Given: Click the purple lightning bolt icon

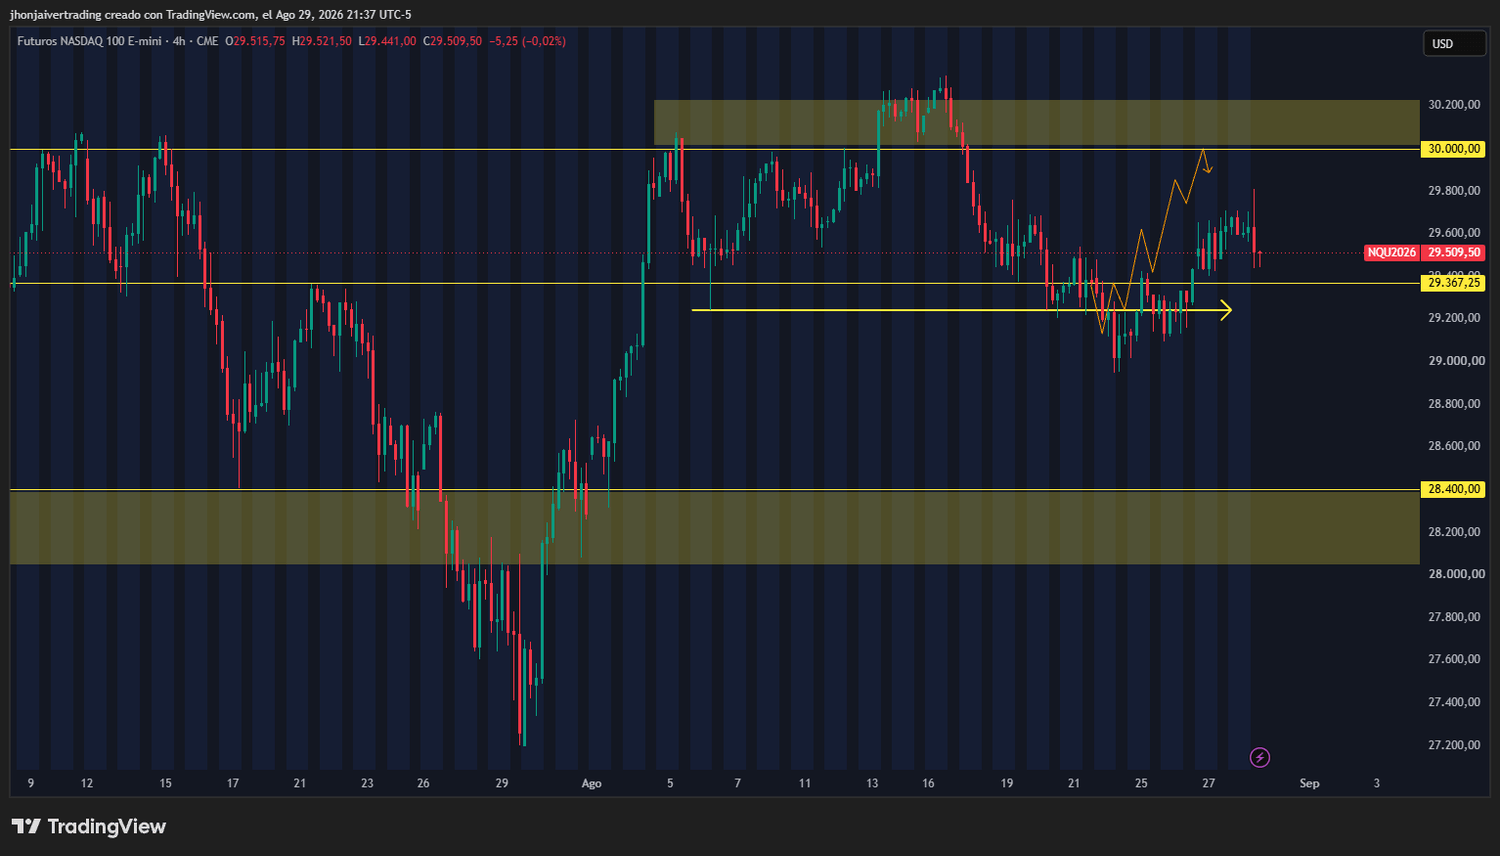Looking at the screenshot, I should (1260, 758).
